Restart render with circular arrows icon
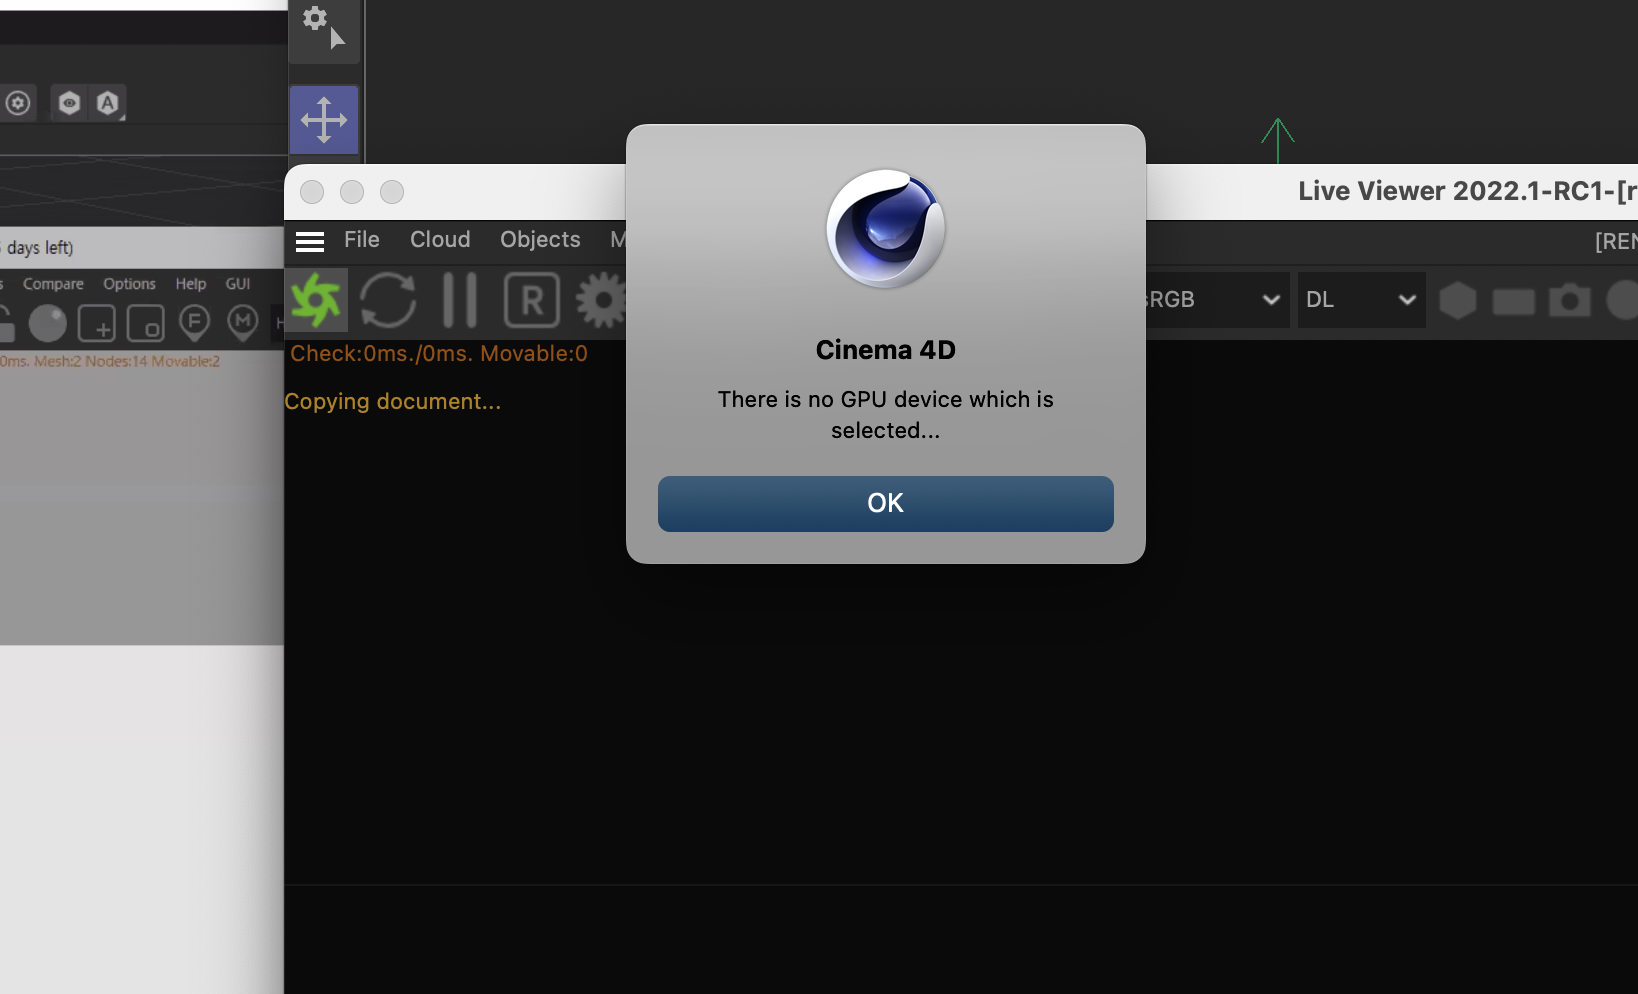Screen dimensions: 1638x994 [388, 300]
